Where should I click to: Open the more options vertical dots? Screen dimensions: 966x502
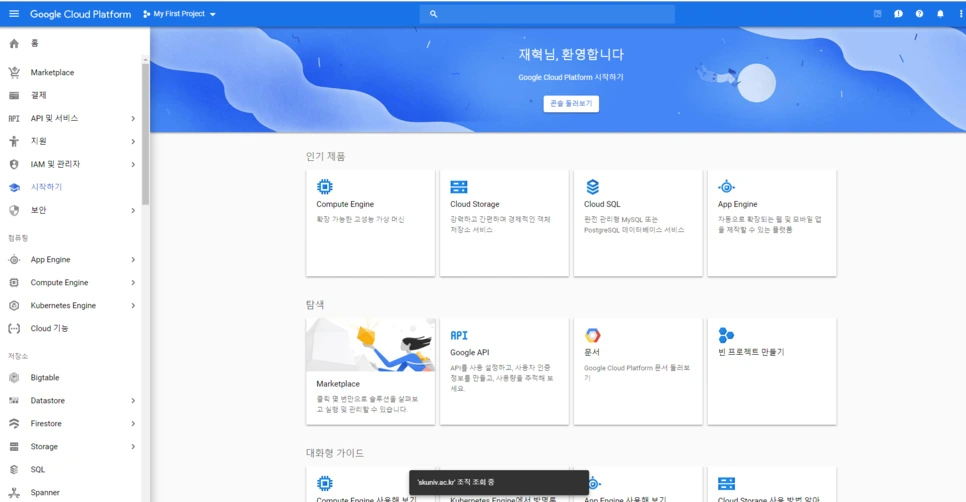[x=960, y=14]
